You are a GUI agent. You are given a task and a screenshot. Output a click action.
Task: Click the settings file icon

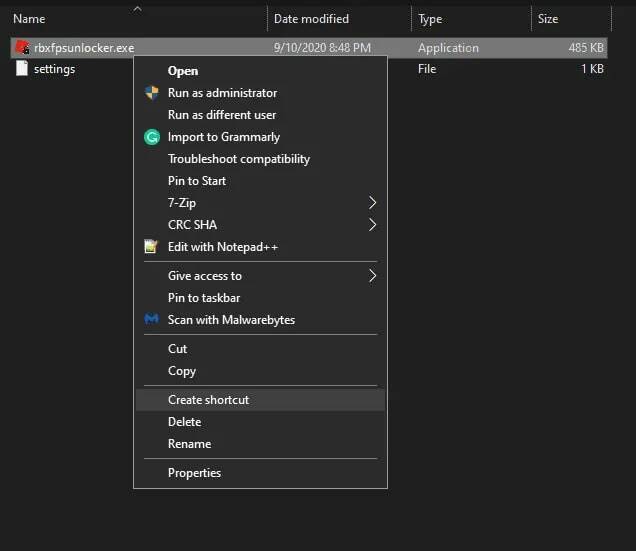point(22,69)
